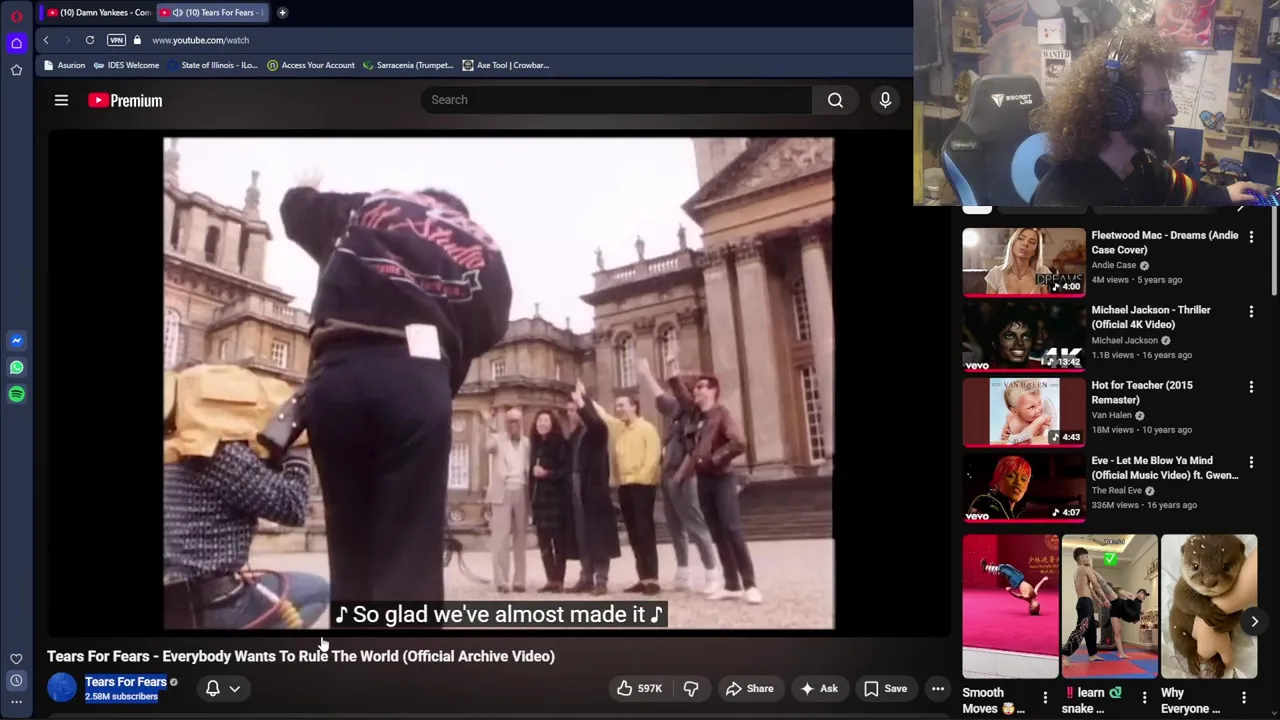The width and height of the screenshot is (1280, 720).
Task: Open the YouTube hamburger guide menu
Action: 61,100
